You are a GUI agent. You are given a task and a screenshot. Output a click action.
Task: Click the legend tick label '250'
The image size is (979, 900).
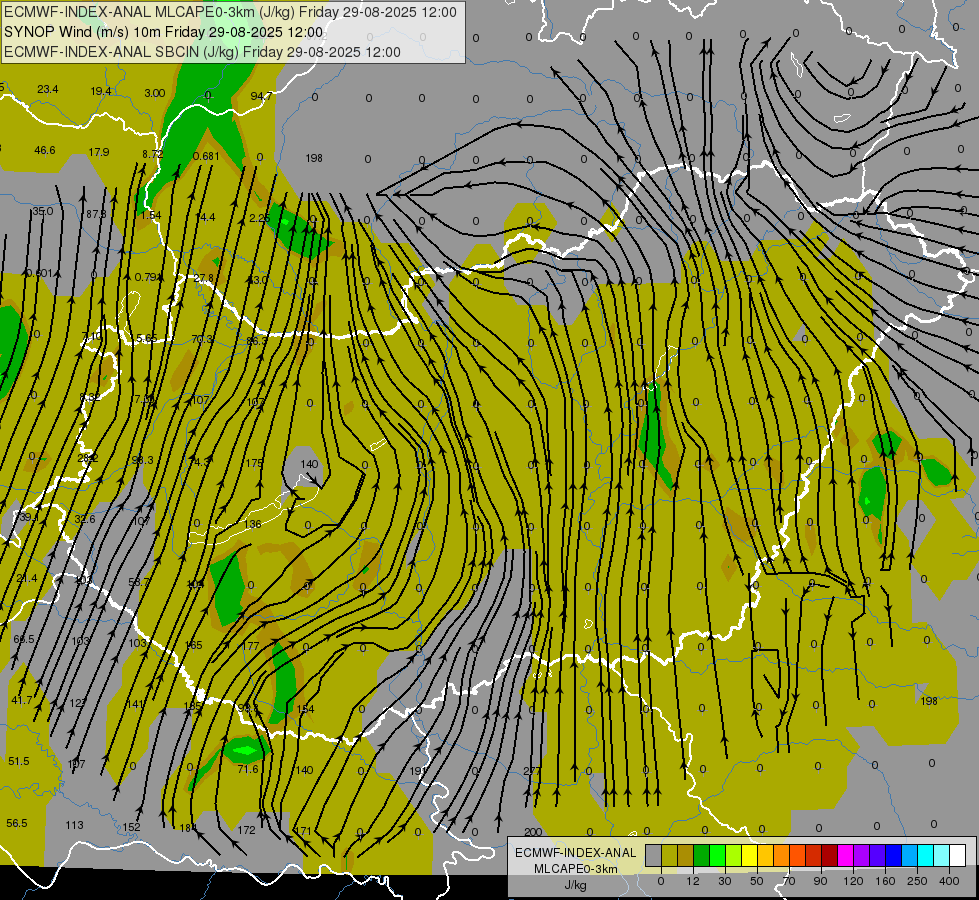pyautogui.click(x=917, y=881)
